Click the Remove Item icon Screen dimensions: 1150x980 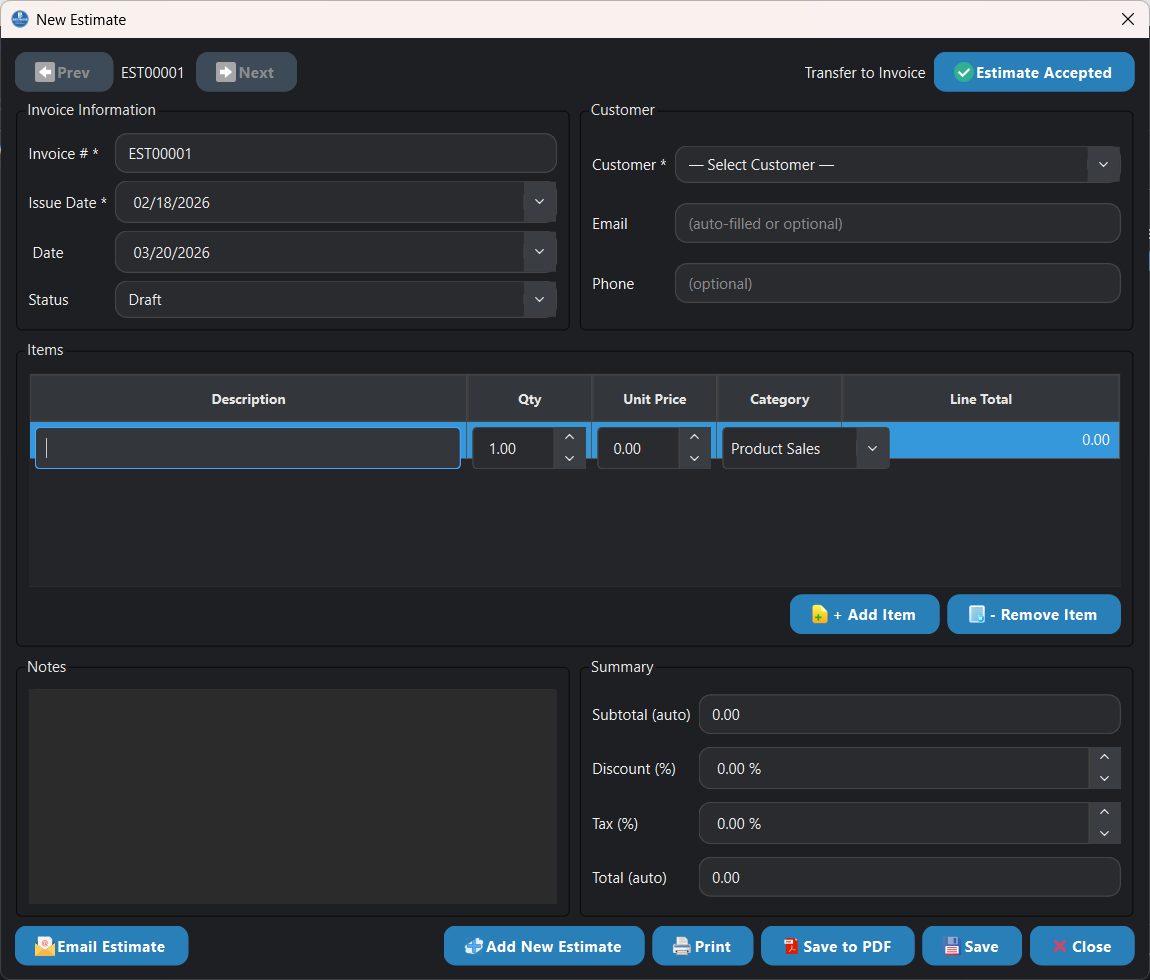(x=978, y=614)
